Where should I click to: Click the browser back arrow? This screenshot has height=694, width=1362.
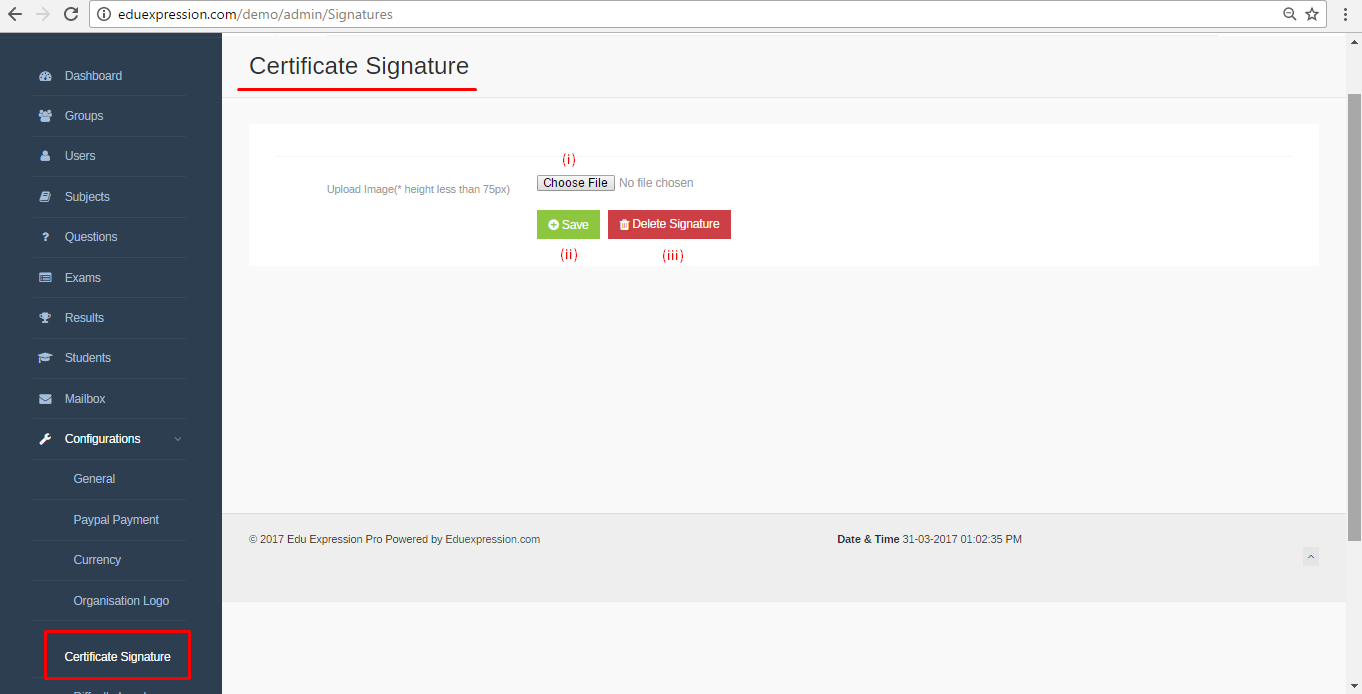click(15, 14)
